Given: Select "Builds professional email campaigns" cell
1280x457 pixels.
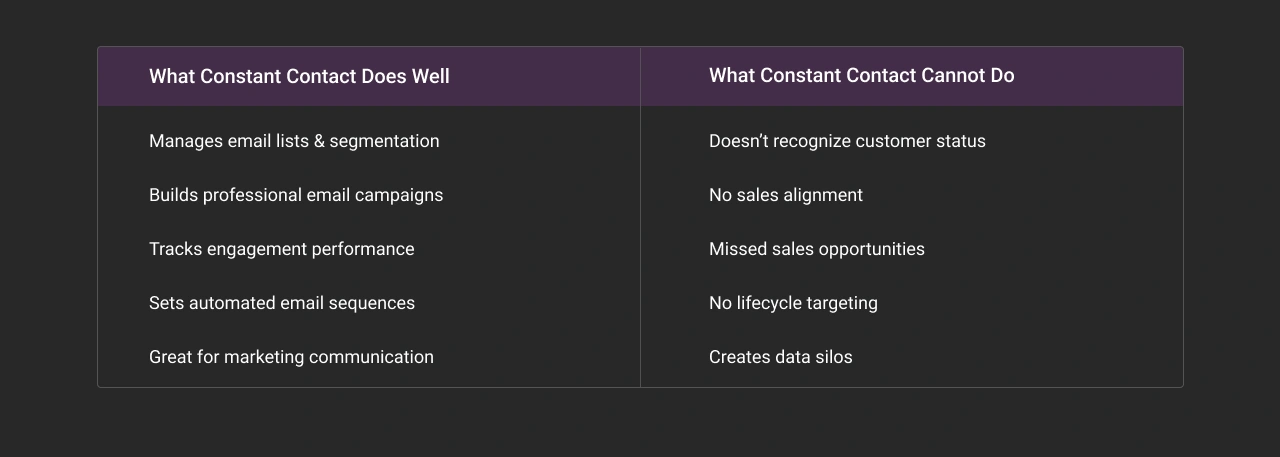Looking at the screenshot, I should (296, 195).
